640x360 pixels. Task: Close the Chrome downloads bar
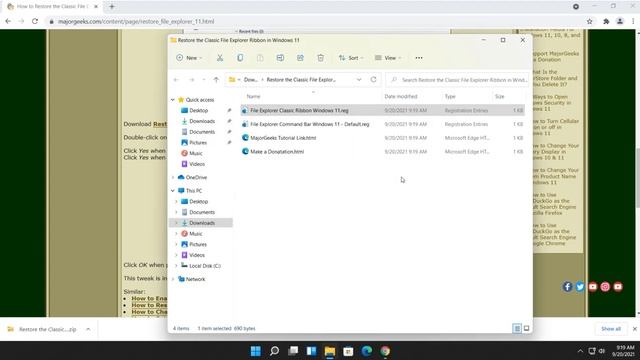[635, 329]
